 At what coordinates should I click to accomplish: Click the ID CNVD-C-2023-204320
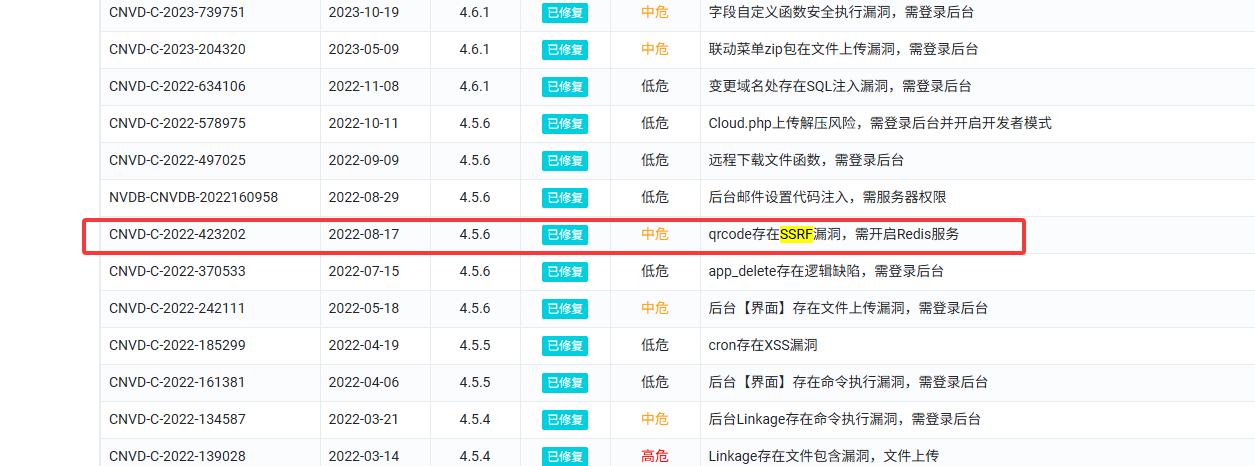pos(177,49)
